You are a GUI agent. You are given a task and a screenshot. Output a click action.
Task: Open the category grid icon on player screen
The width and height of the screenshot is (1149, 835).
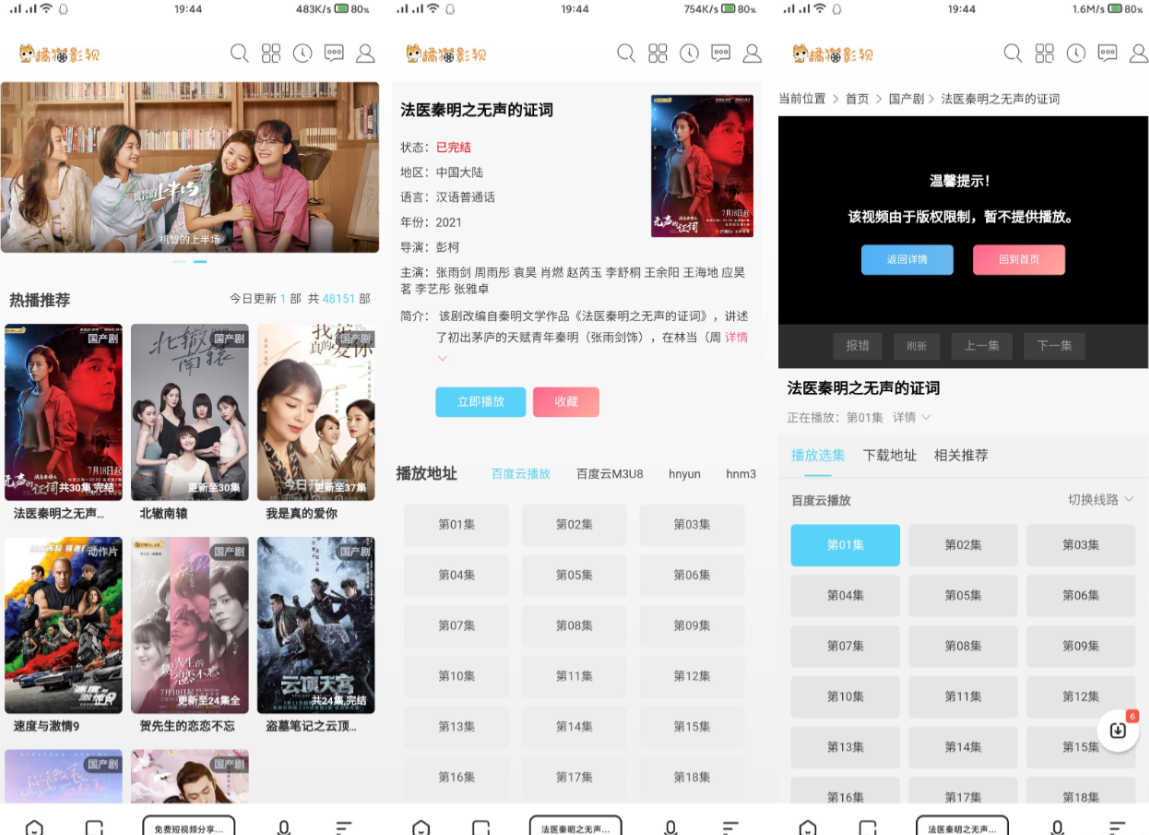1045,53
